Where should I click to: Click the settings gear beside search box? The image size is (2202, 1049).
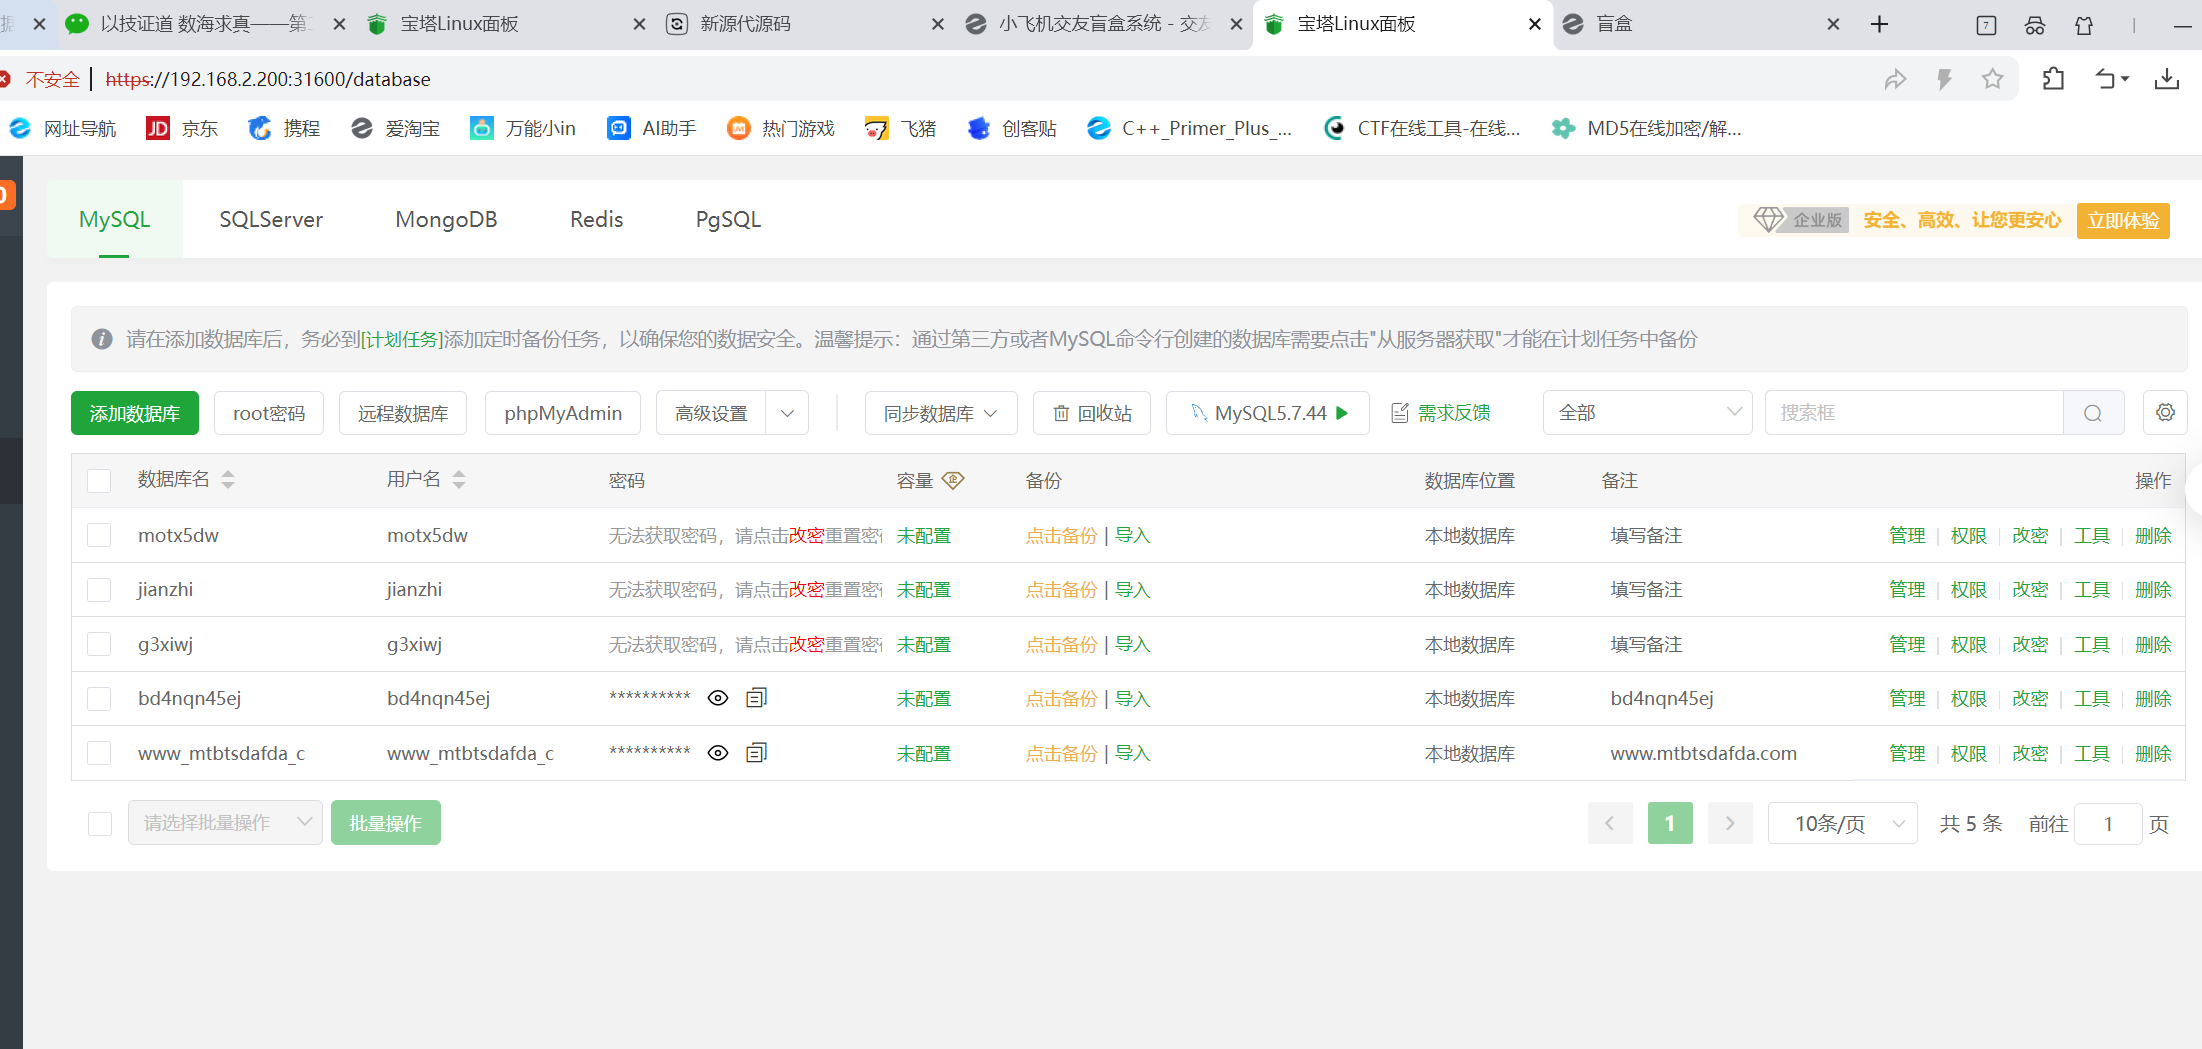tap(2165, 412)
